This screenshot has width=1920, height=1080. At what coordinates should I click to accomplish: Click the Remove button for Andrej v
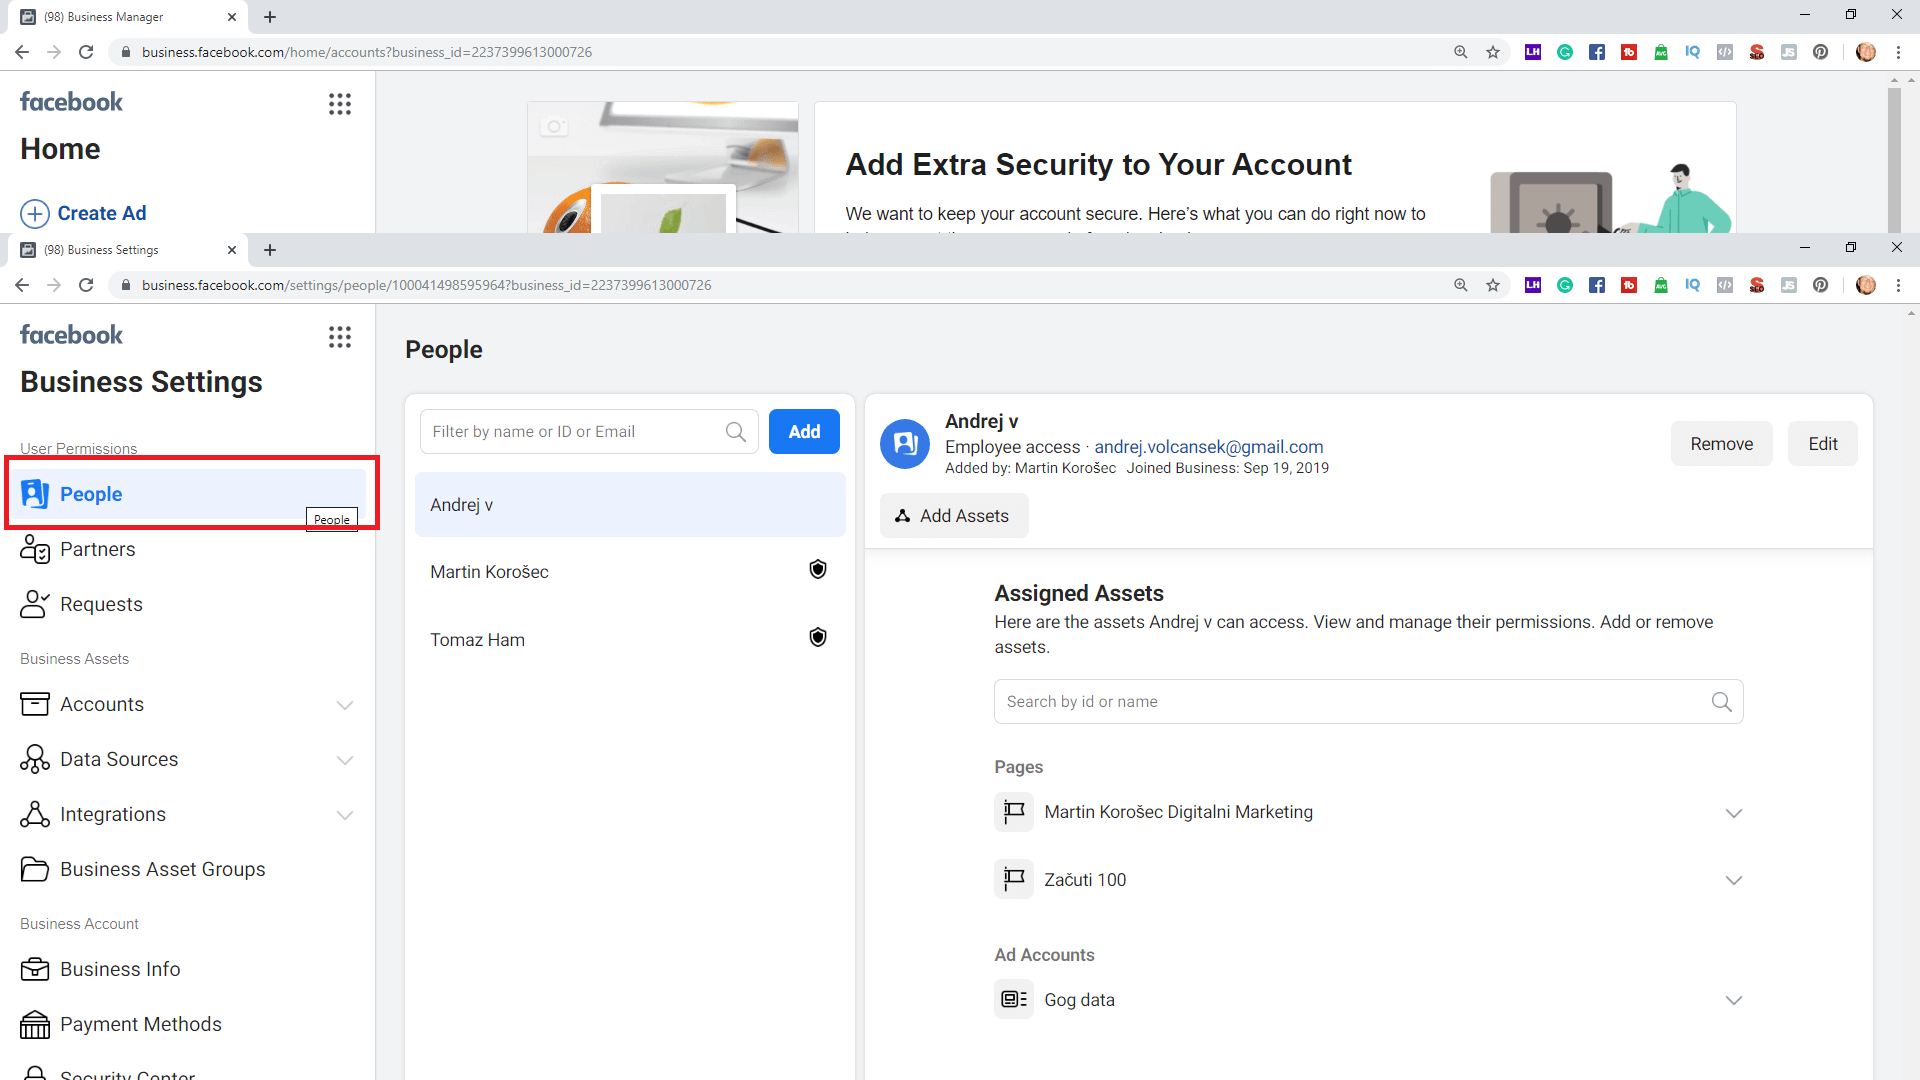[1721, 444]
